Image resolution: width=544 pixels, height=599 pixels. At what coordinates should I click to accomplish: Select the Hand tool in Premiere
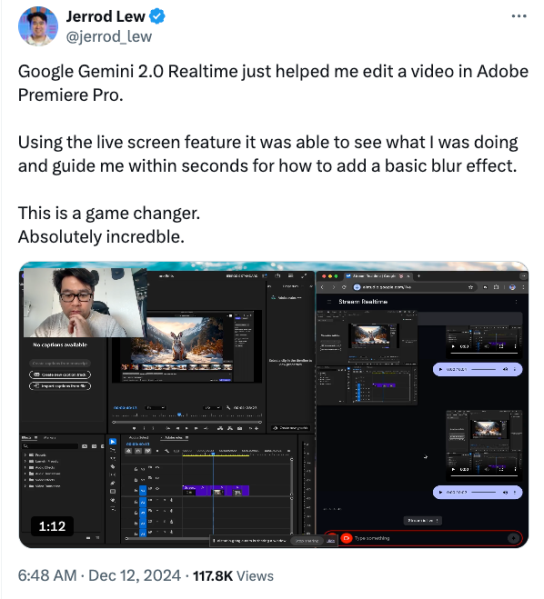(113, 500)
